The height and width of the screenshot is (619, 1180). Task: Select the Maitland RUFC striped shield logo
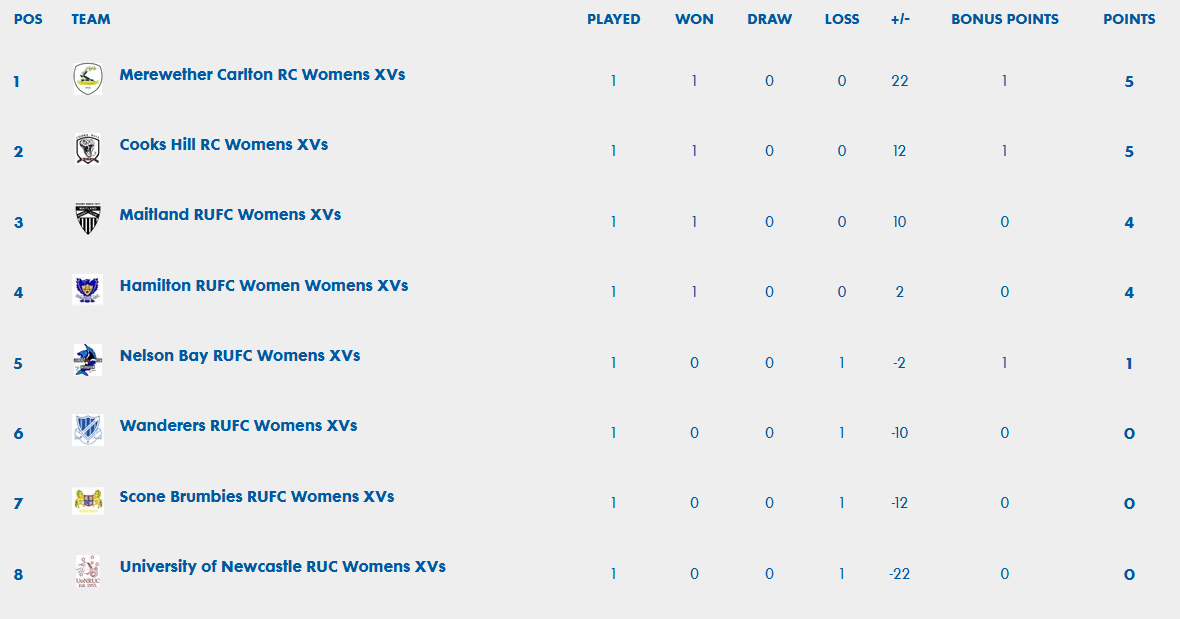pyautogui.click(x=87, y=219)
